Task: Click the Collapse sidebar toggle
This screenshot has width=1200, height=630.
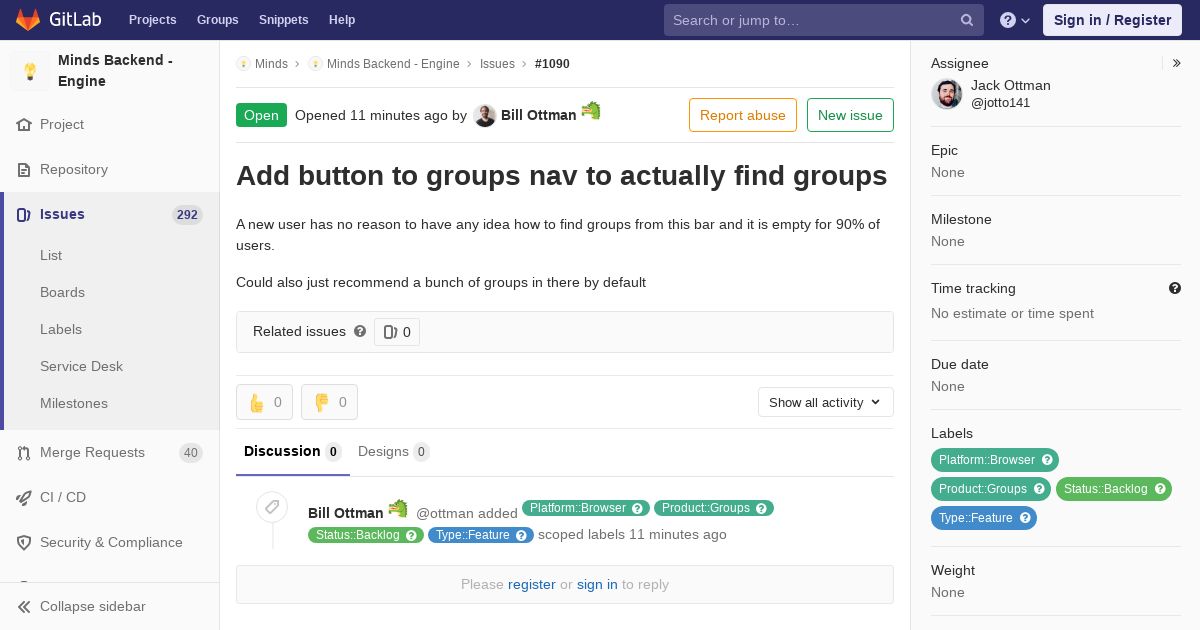Action: coord(109,606)
